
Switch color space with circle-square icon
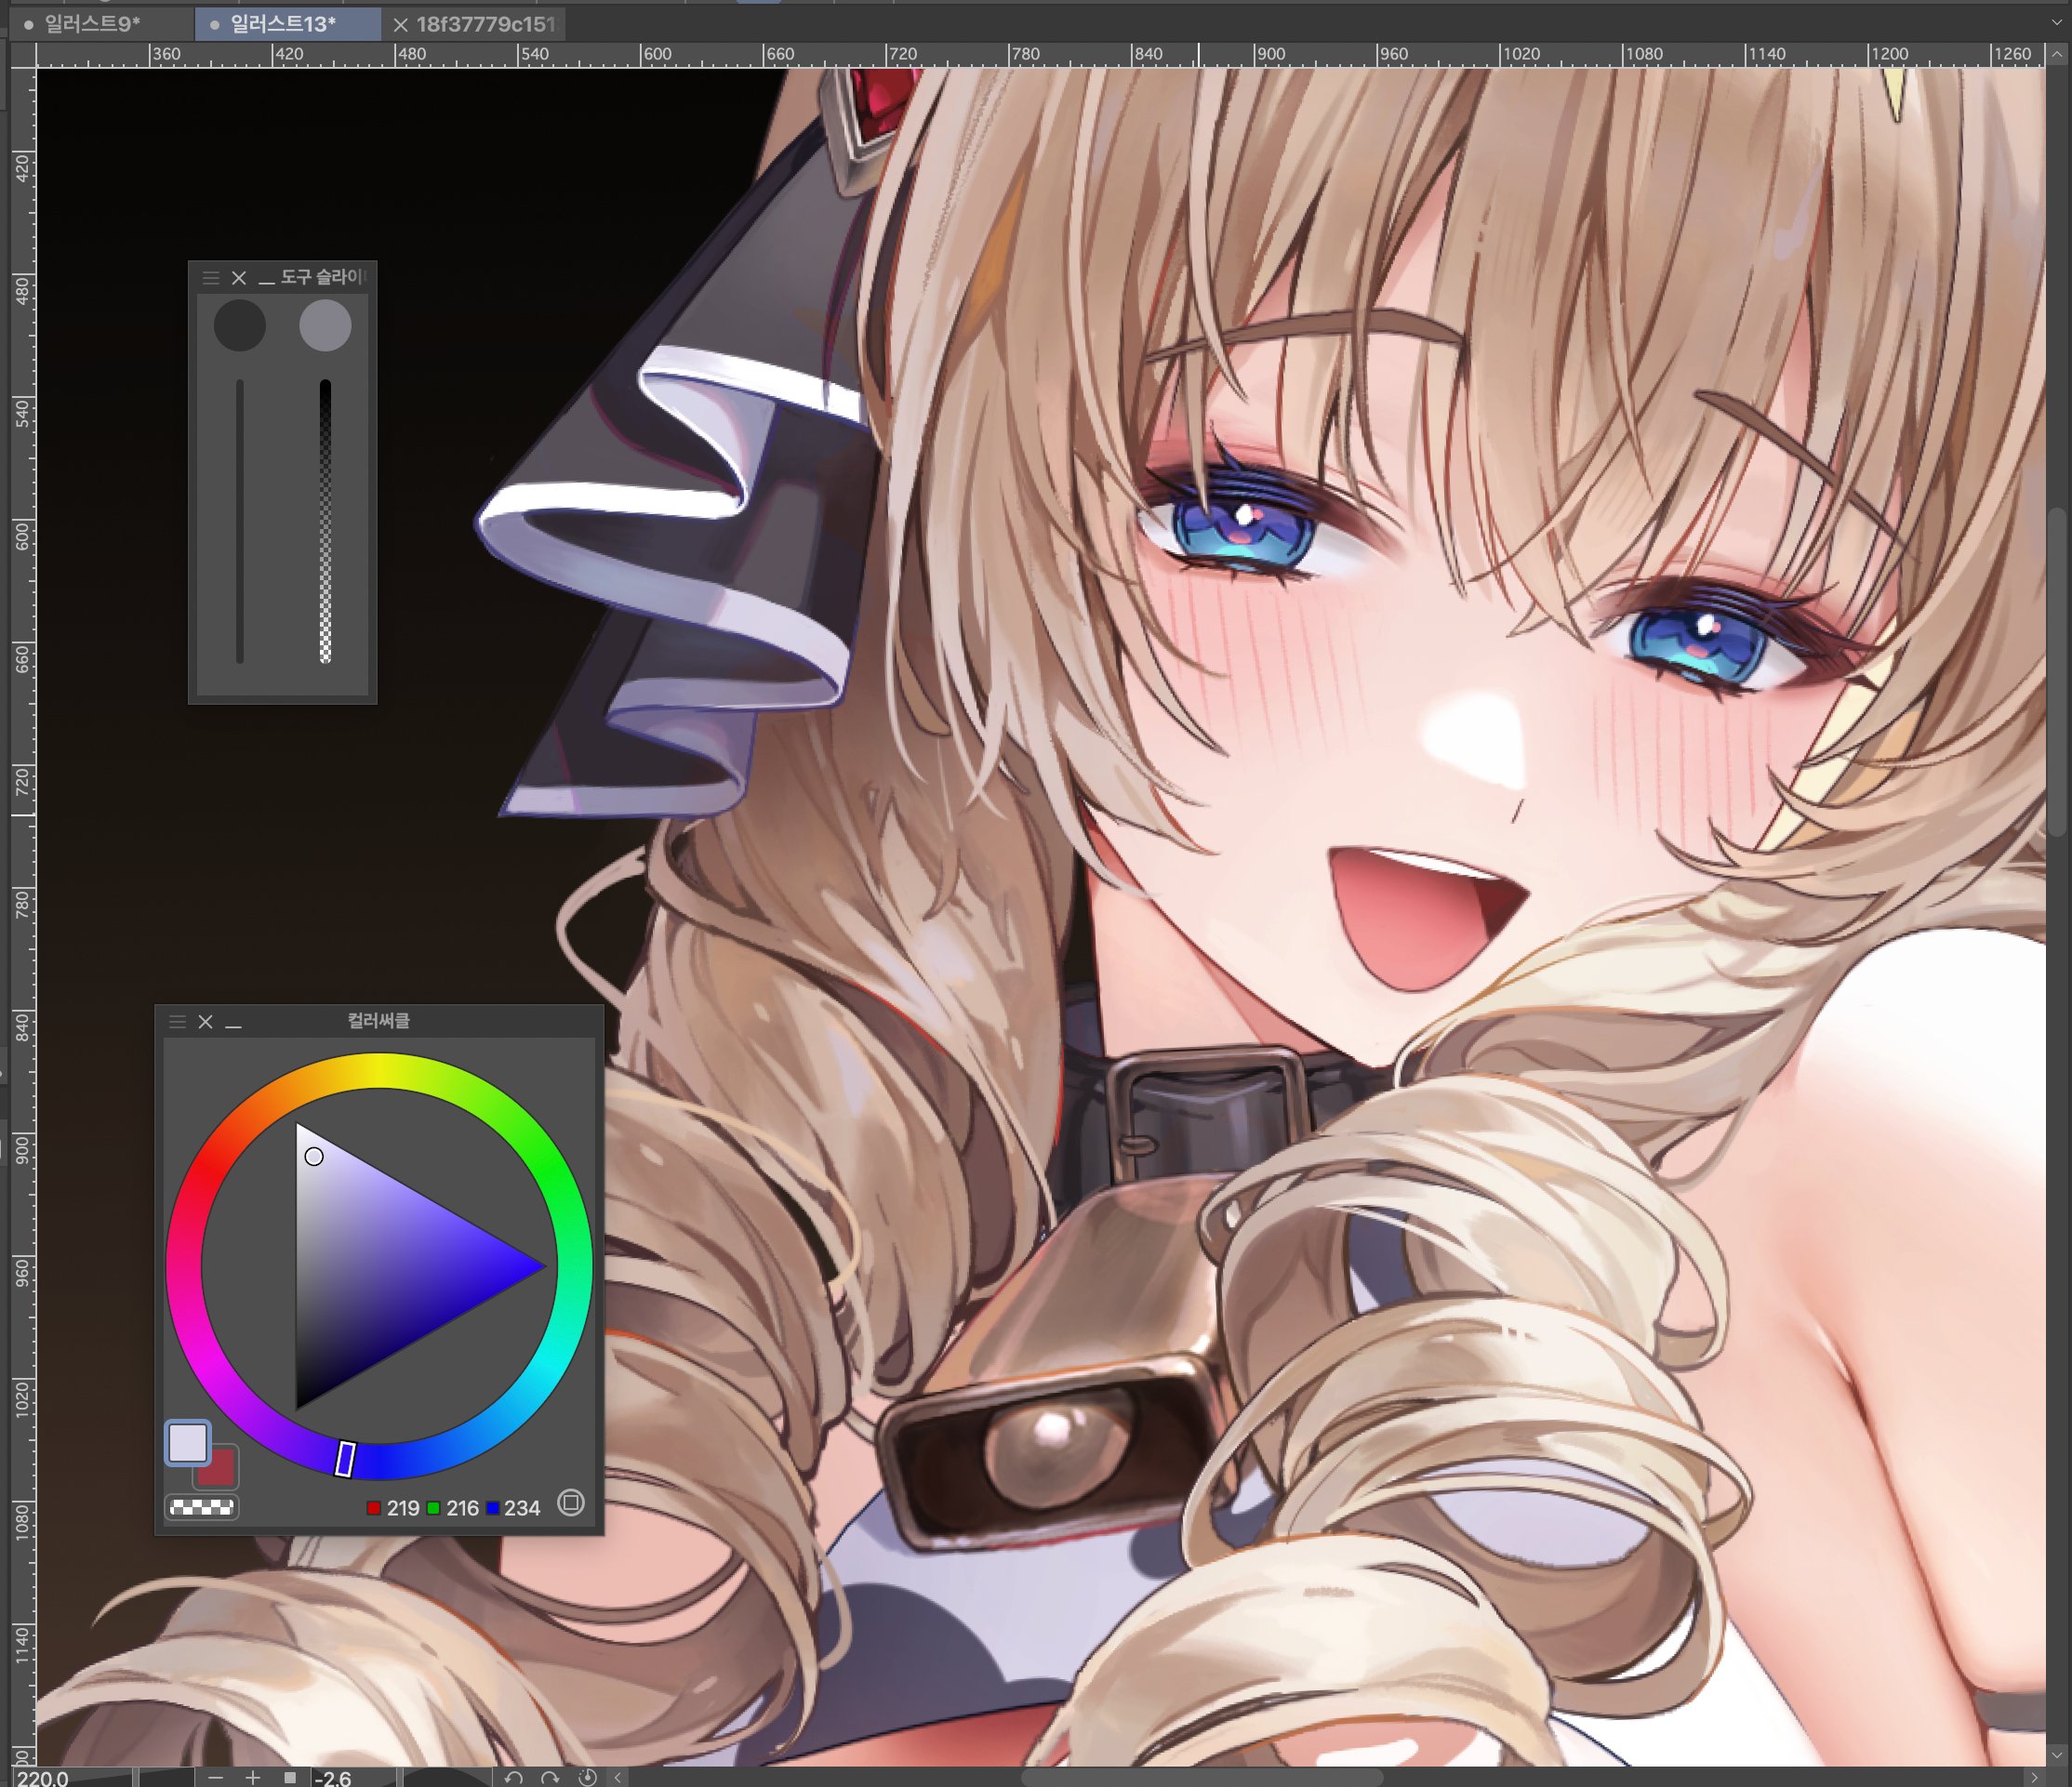pyautogui.click(x=571, y=1502)
